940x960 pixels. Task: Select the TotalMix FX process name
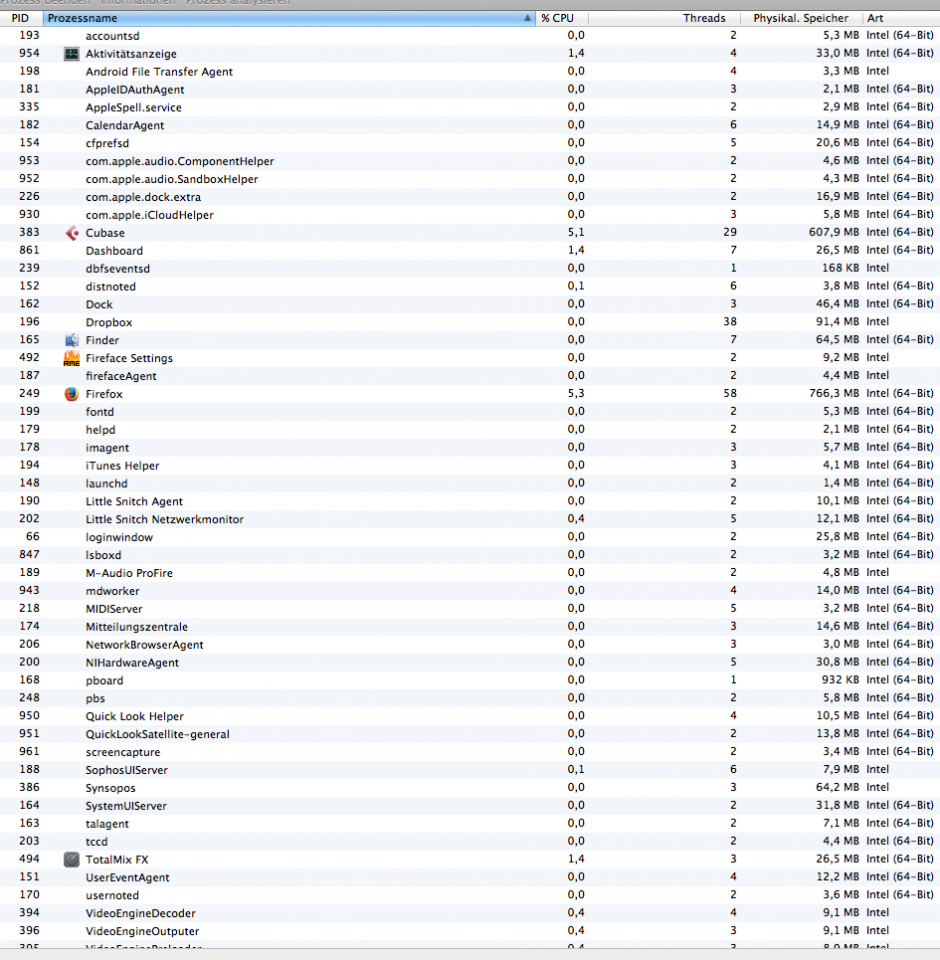pos(117,860)
